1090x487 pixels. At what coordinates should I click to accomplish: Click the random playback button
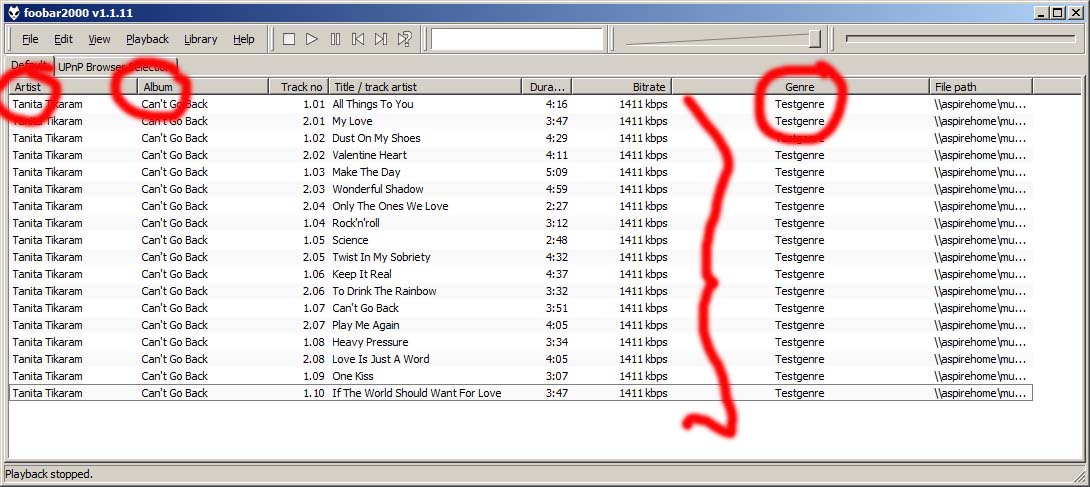pyautogui.click(x=405, y=39)
